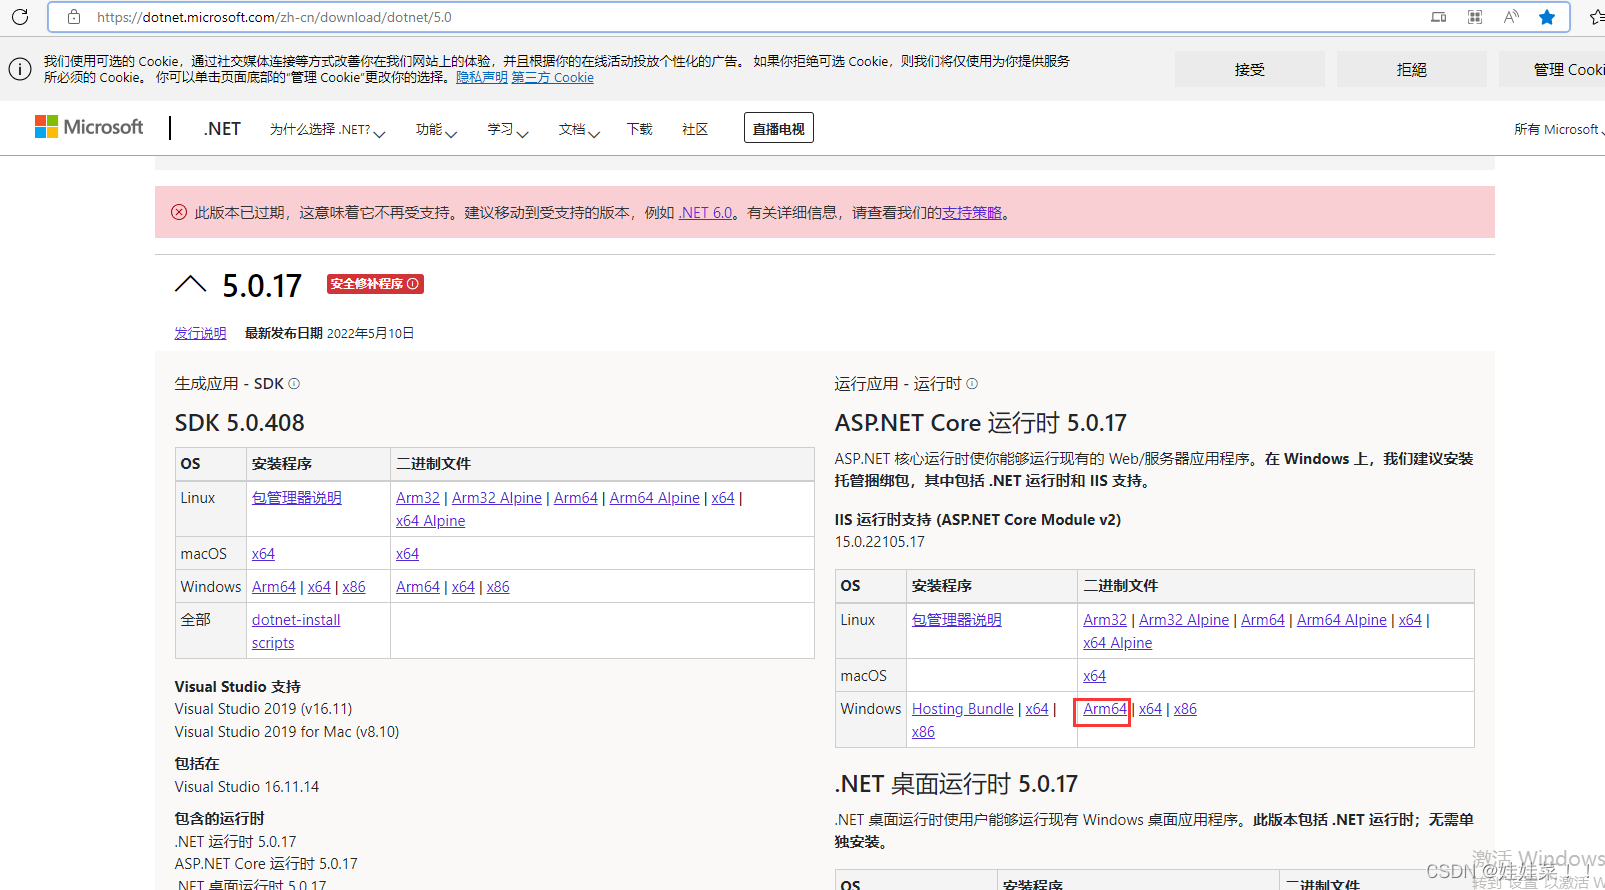Expand the 学习 menu dropdown

pyautogui.click(x=508, y=129)
